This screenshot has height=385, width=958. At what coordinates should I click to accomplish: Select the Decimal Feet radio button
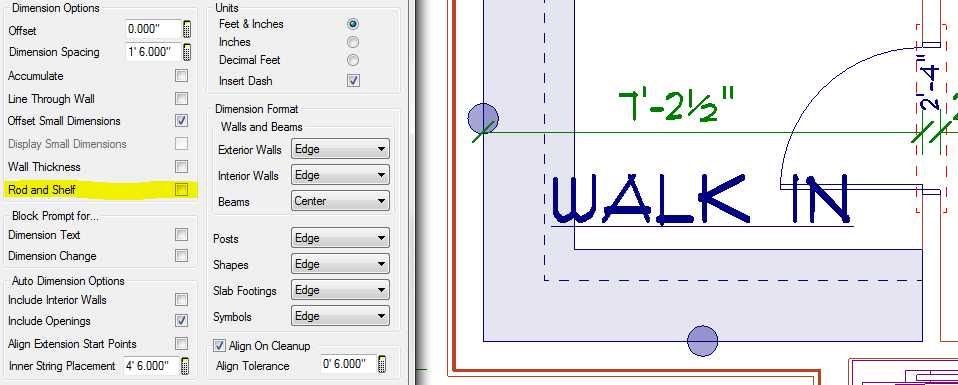(x=353, y=60)
